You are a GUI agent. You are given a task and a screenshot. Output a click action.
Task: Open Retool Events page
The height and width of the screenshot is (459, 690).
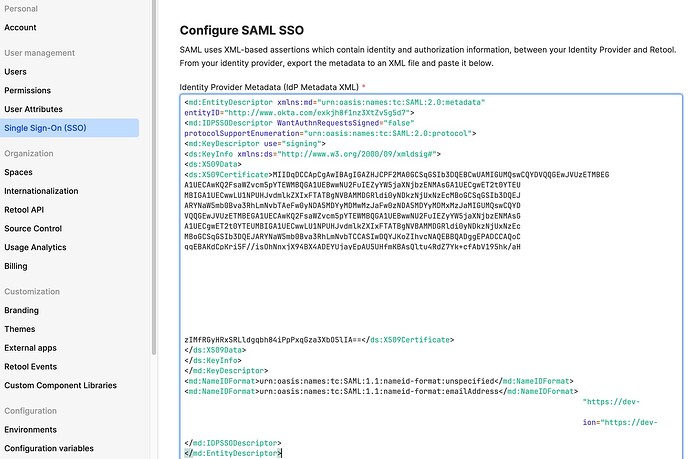(30, 367)
